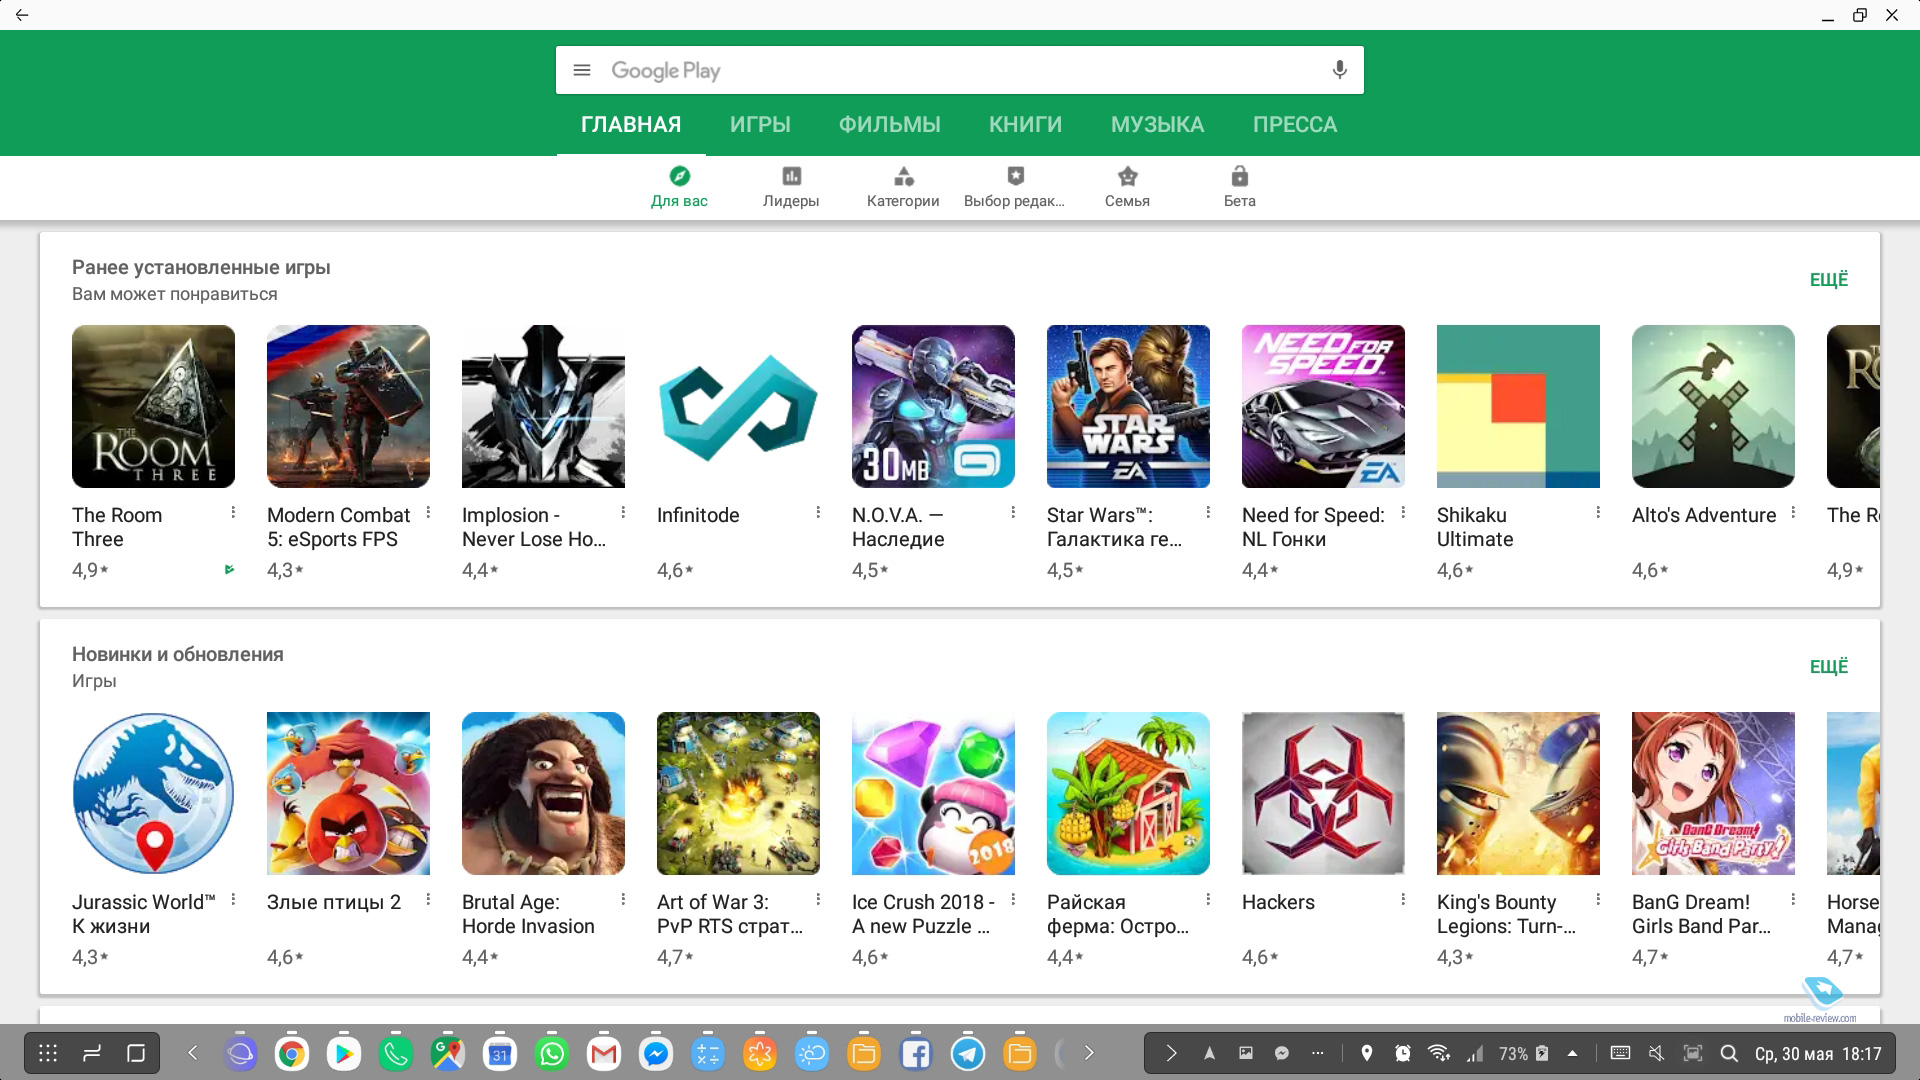Viewport: 1920px width, 1080px height.
Task: Open the taskbar search magnifier
Action: click(1729, 1053)
